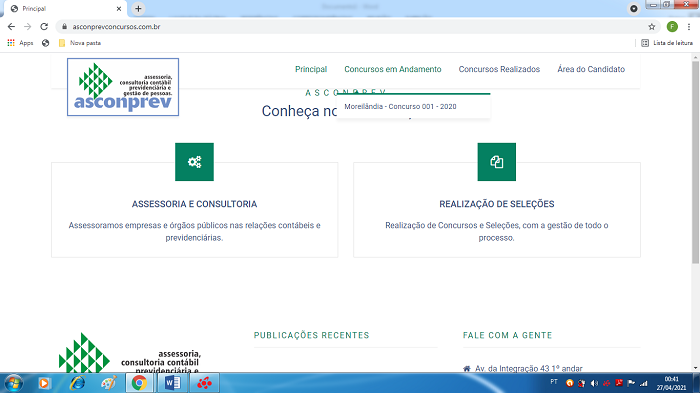Open the Windows Start button
Viewport: 700px width, 393px height.
pyautogui.click(x=13, y=383)
